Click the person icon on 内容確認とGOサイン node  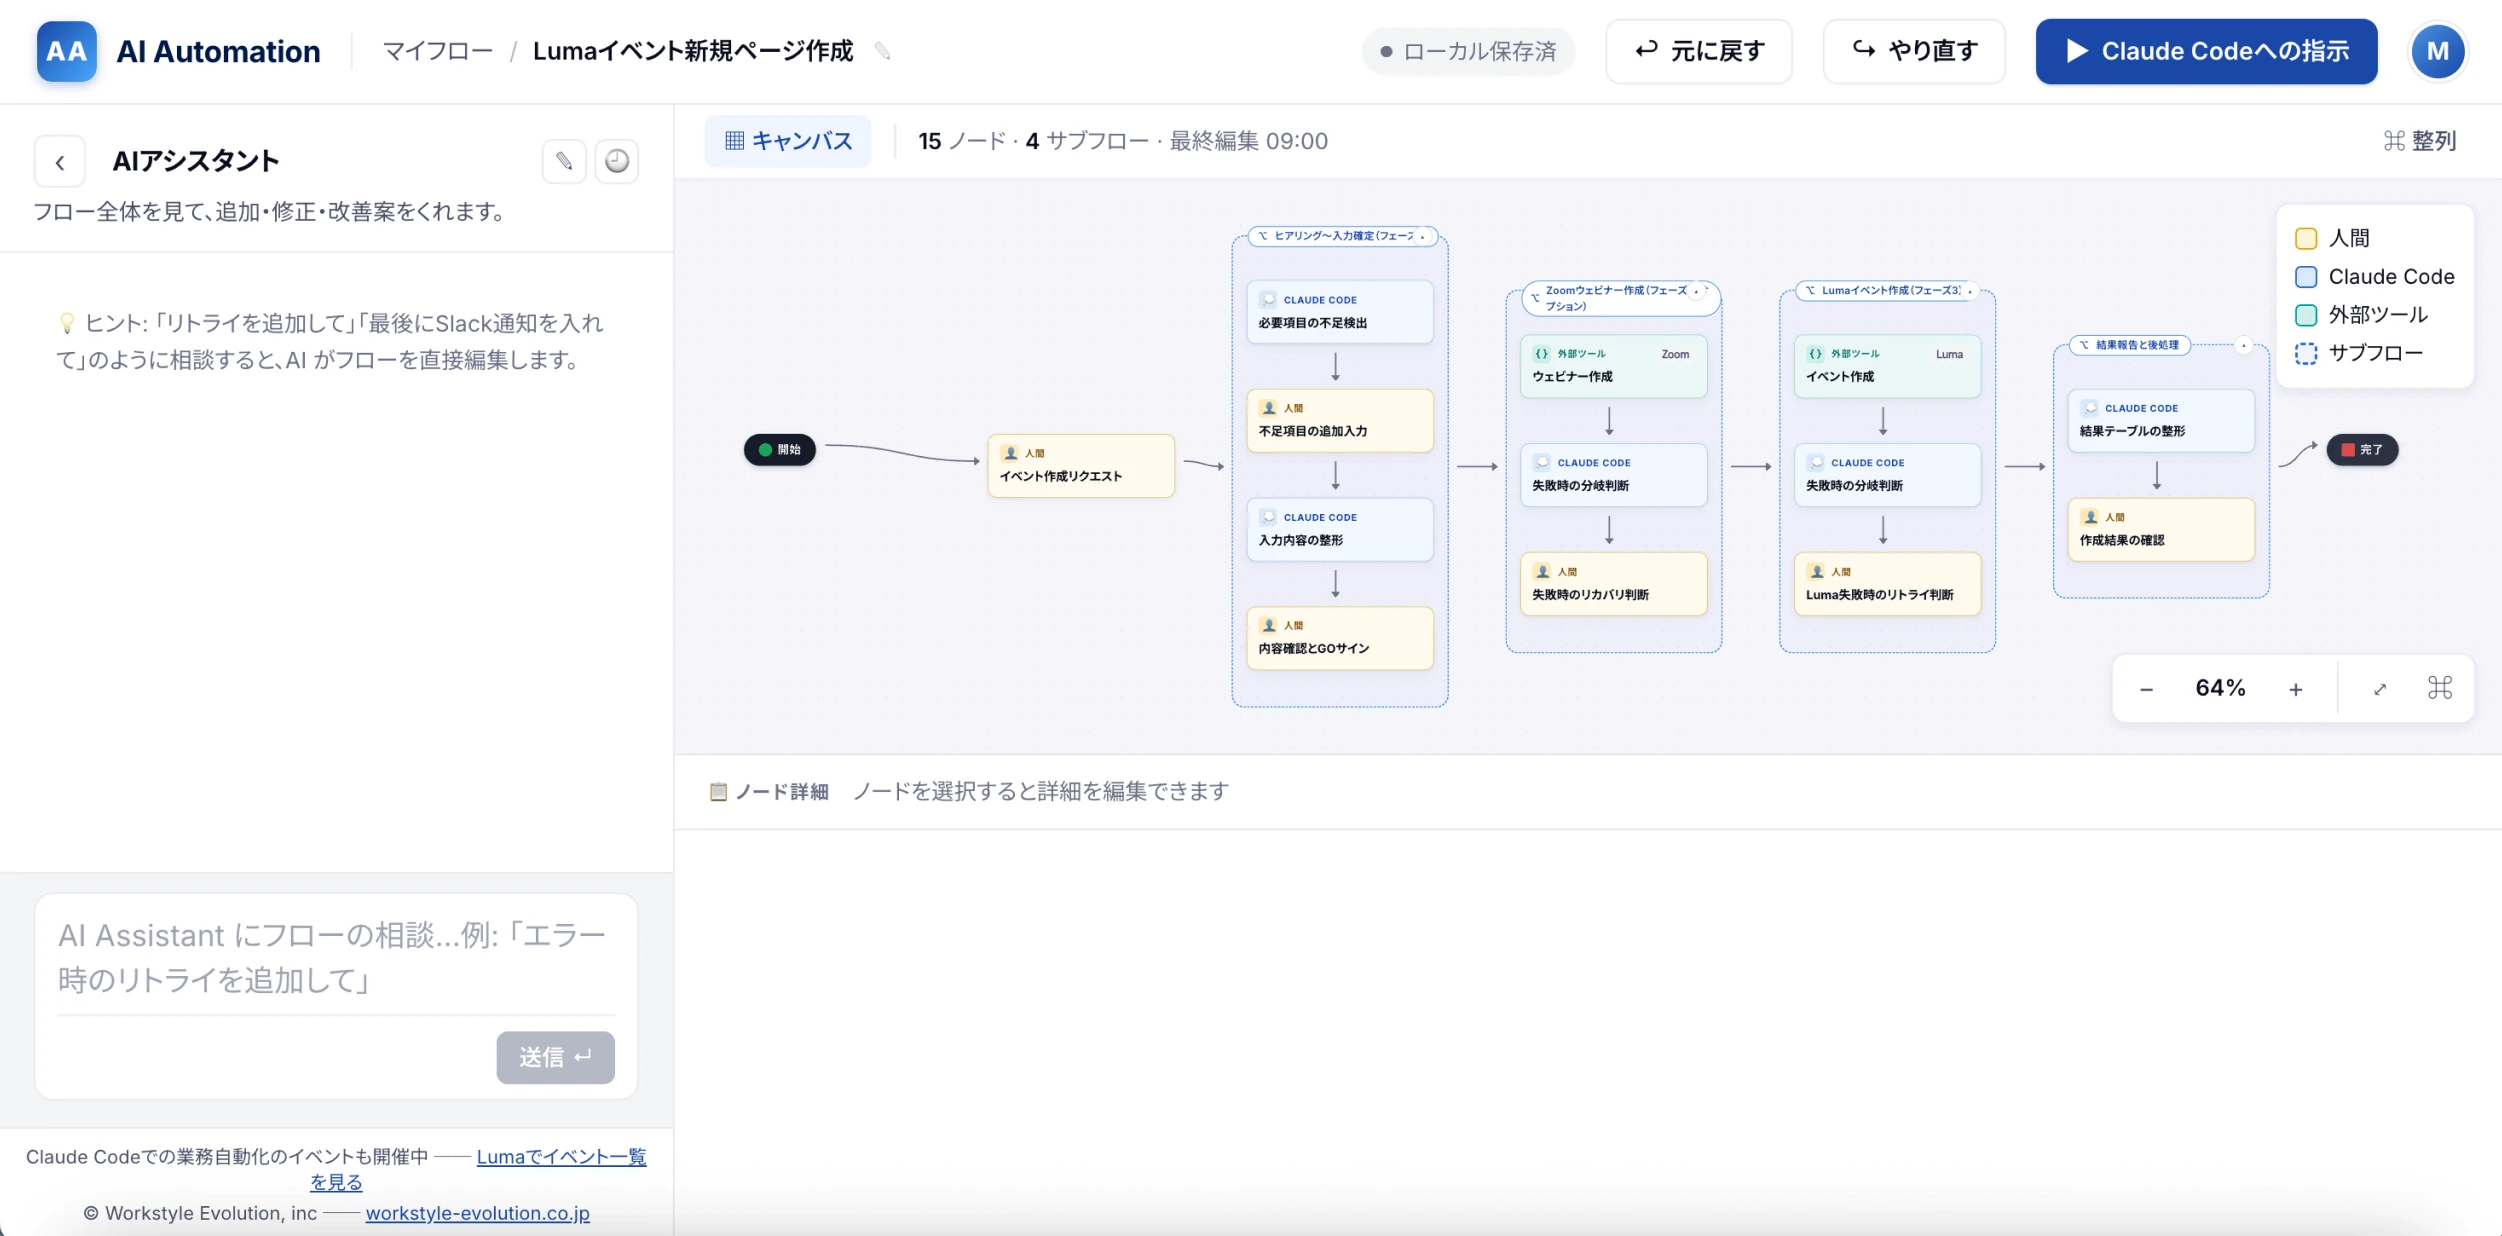point(1269,625)
